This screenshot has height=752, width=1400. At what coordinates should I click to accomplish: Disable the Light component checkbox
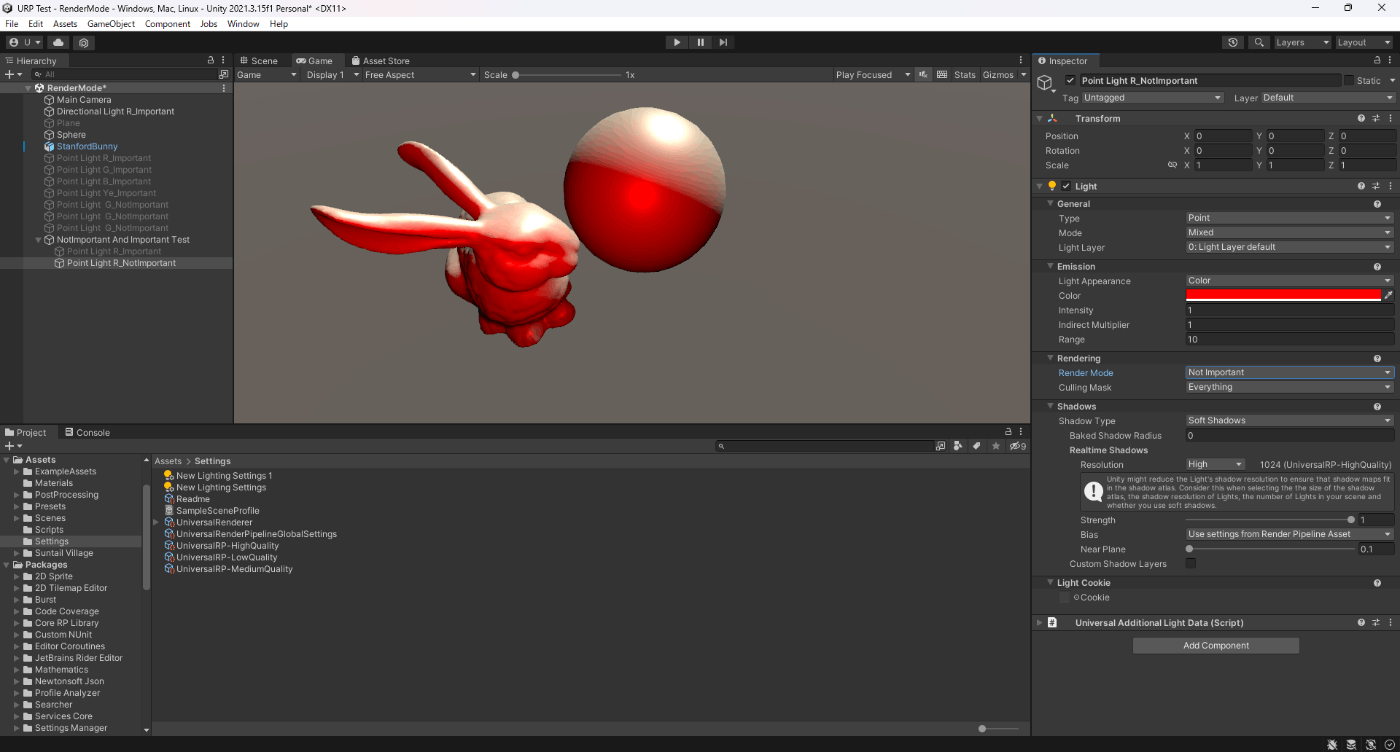click(1066, 186)
